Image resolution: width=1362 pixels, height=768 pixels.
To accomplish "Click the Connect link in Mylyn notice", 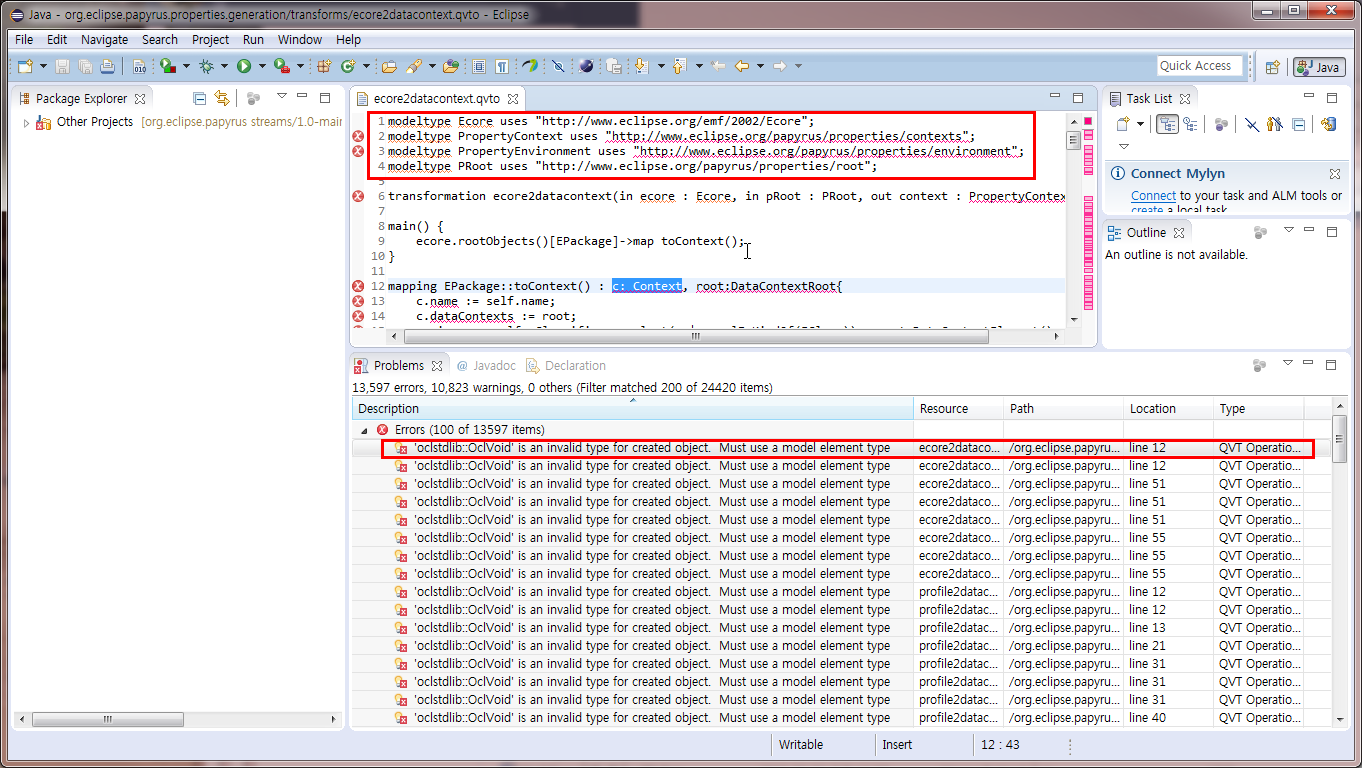I will (1153, 196).
